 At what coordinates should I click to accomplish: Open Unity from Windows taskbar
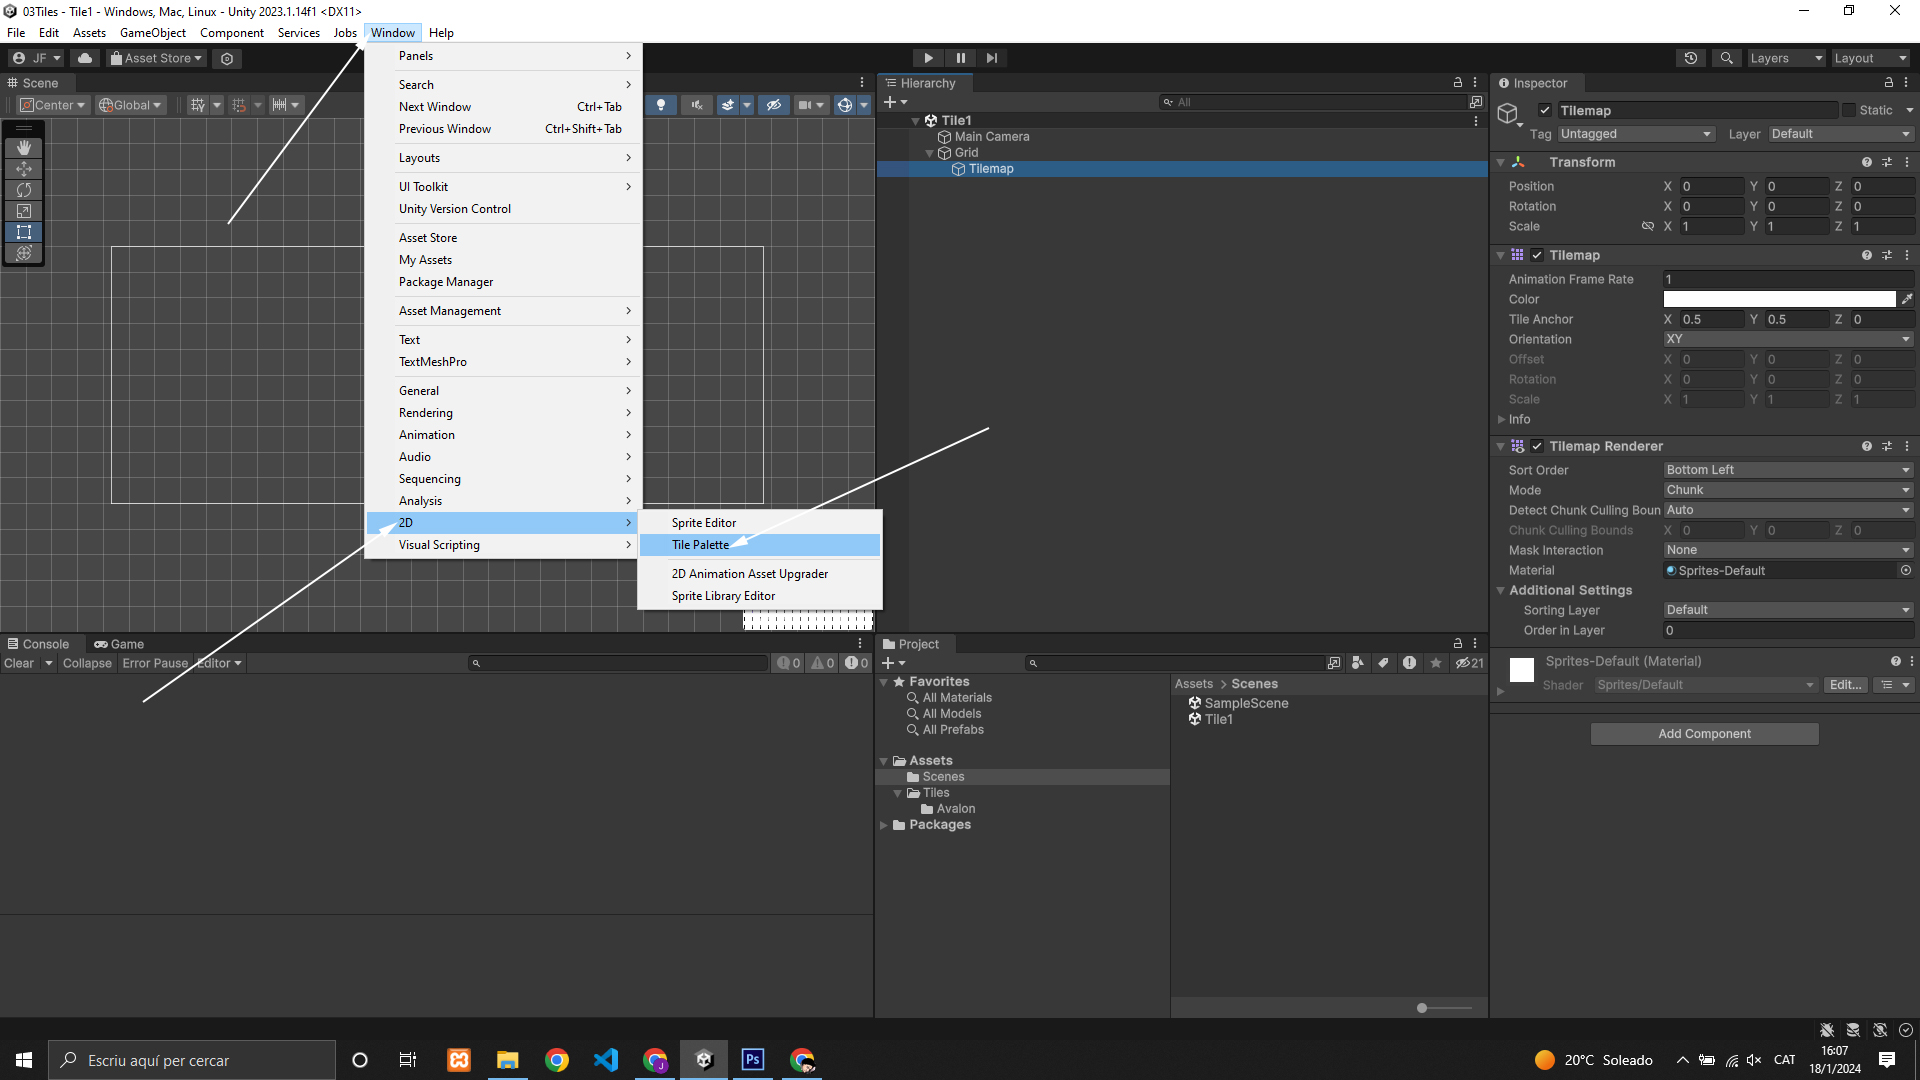[x=704, y=1060]
